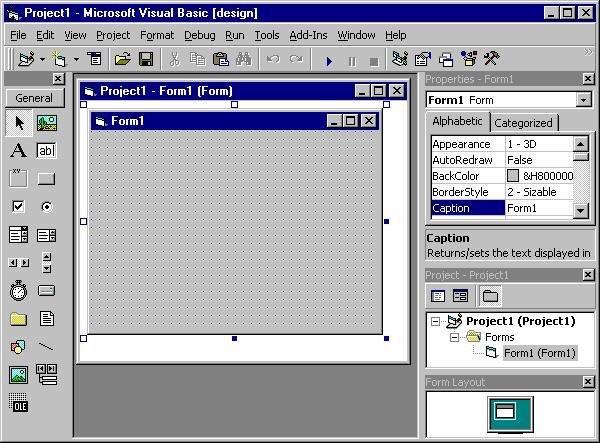This screenshot has height=443, width=600.
Task: Select the ListBox control tool
Action: (x=47, y=235)
